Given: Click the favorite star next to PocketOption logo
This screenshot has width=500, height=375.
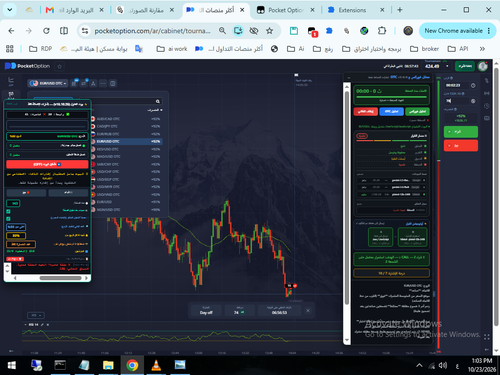Looking at the screenshot, I should pyautogui.click(x=60, y=66).
